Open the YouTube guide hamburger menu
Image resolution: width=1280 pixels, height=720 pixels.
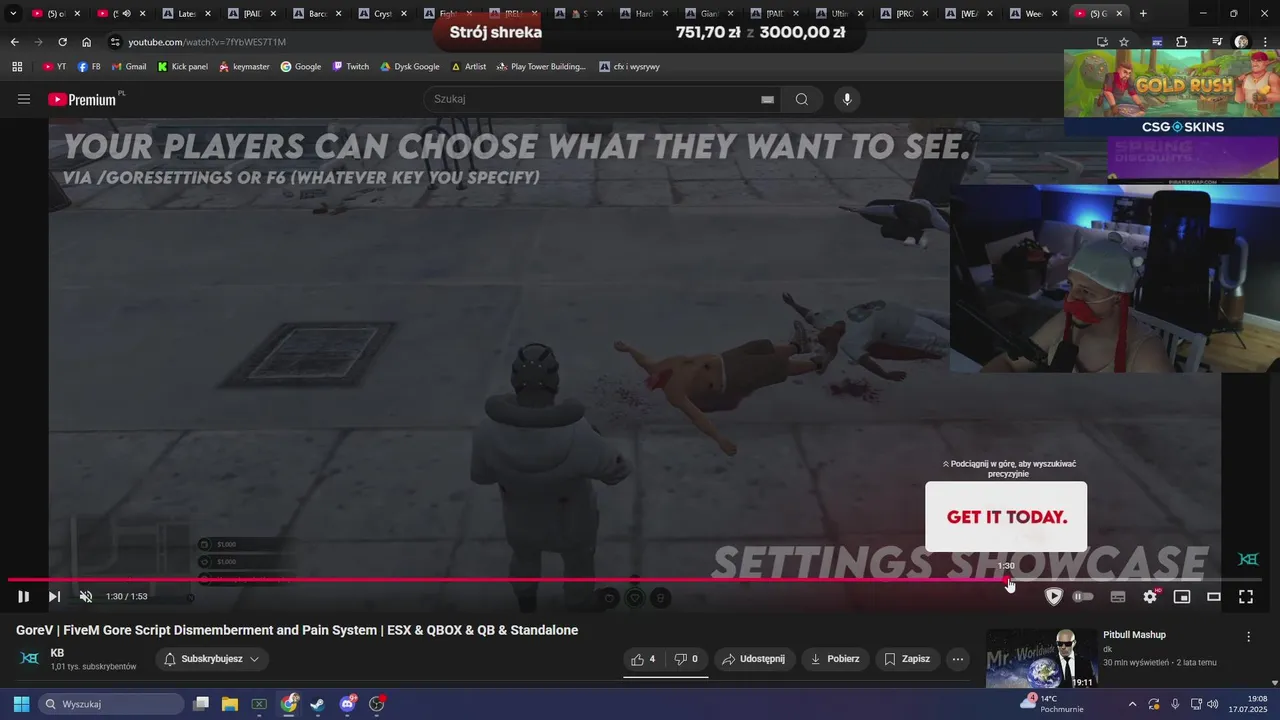(x=24, y=99)
